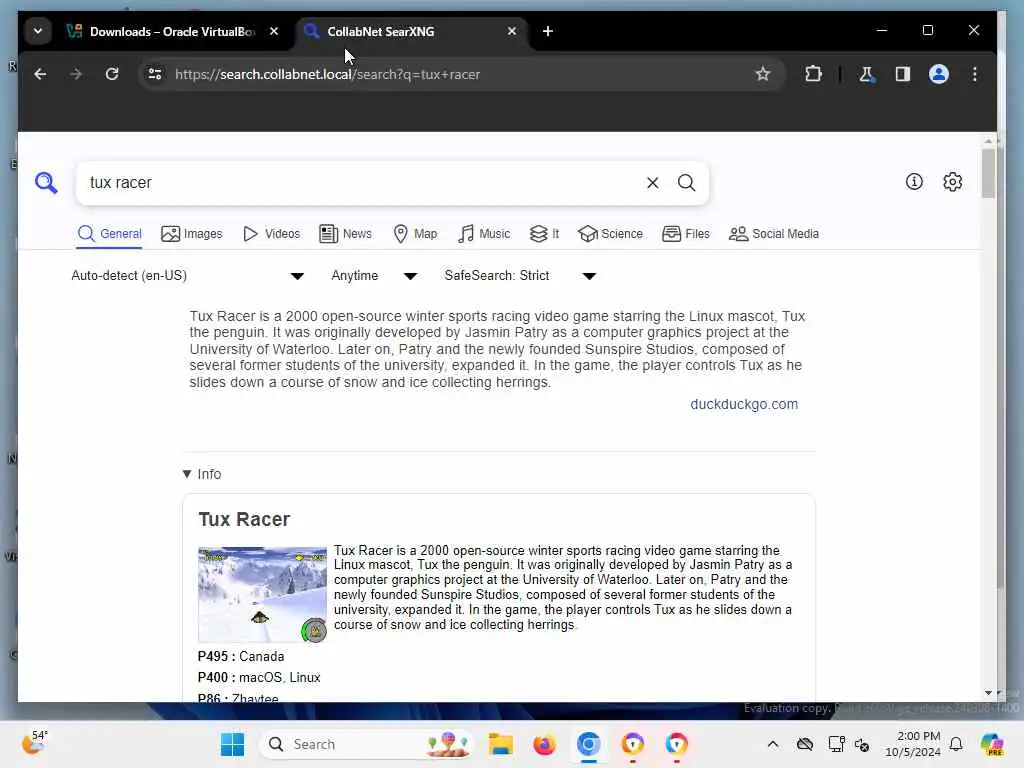Click the browser address bar URL
This screenshot has width=1024, height=768.
[x=327, y=74]
